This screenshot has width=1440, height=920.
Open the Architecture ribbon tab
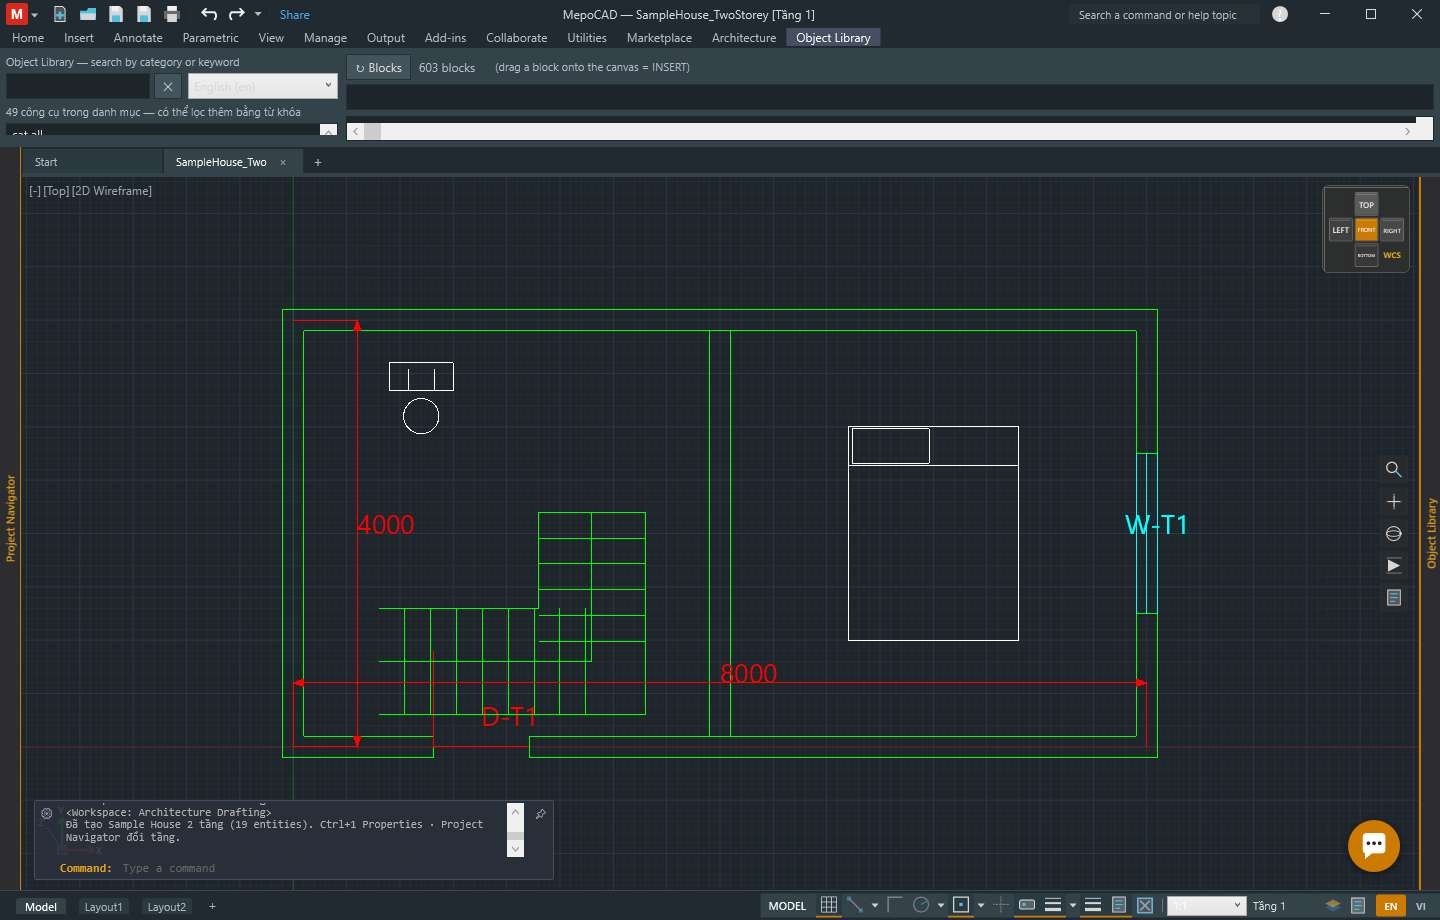pos(743,38)
